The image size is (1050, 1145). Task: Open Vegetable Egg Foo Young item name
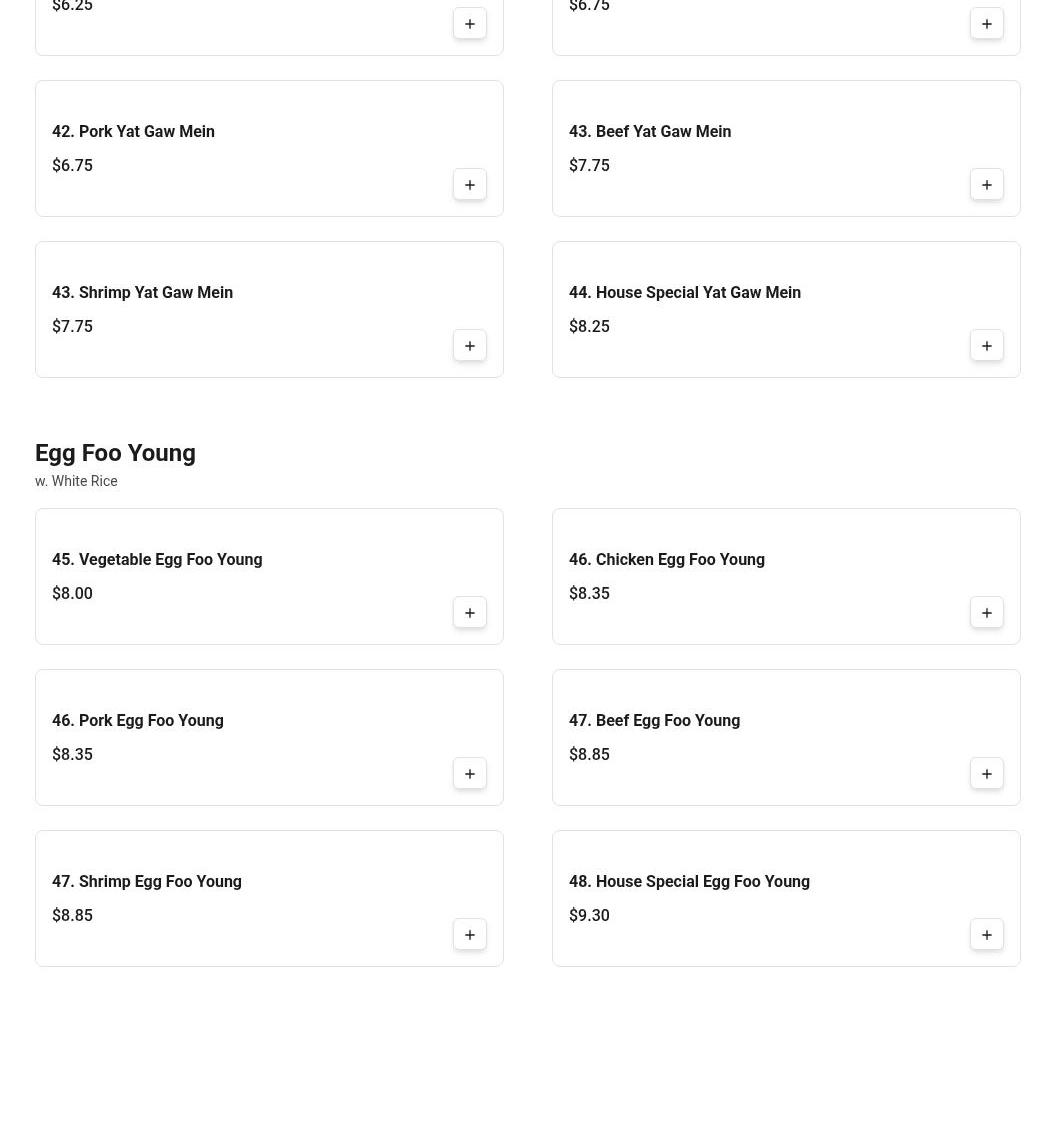[157, 560]
